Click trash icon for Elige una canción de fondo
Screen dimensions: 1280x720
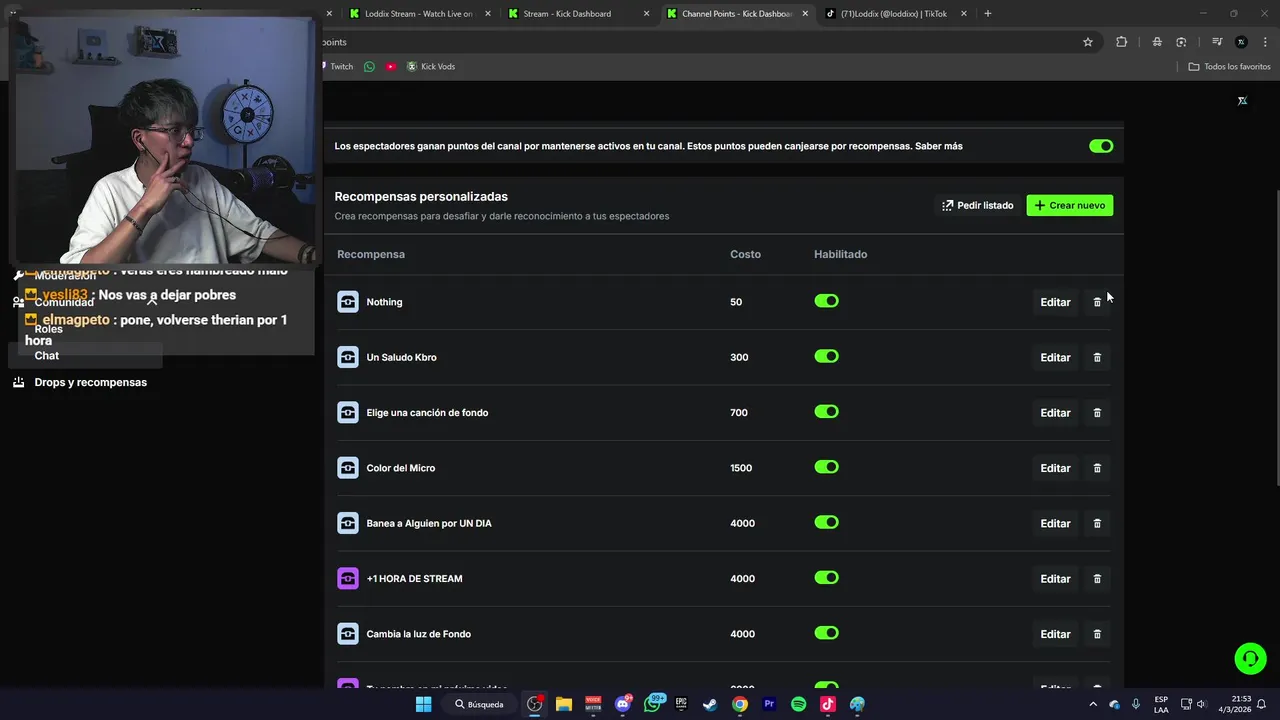1097,413
